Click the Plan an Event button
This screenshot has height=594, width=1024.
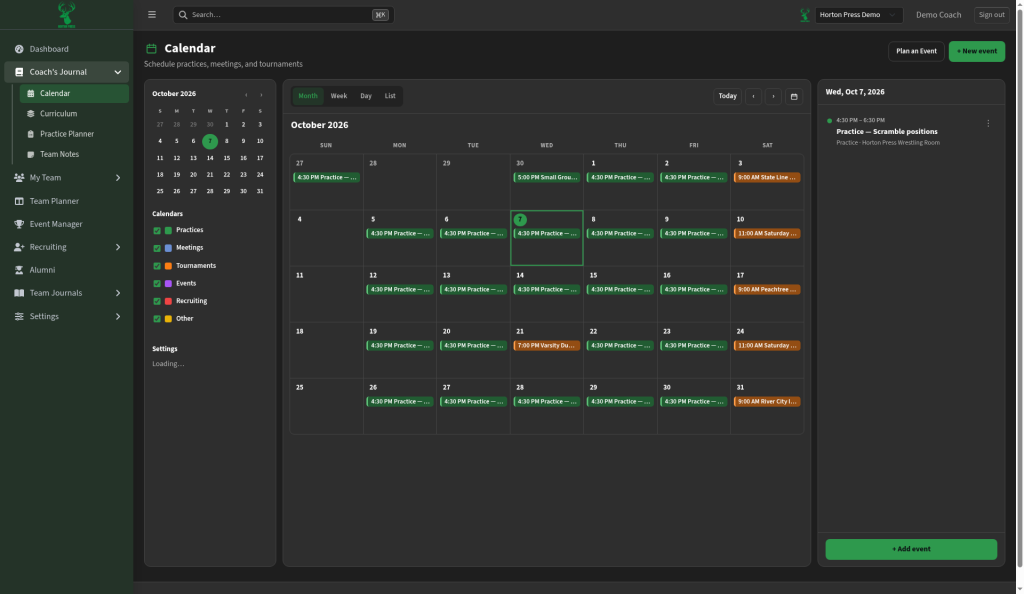click(916, 51)
